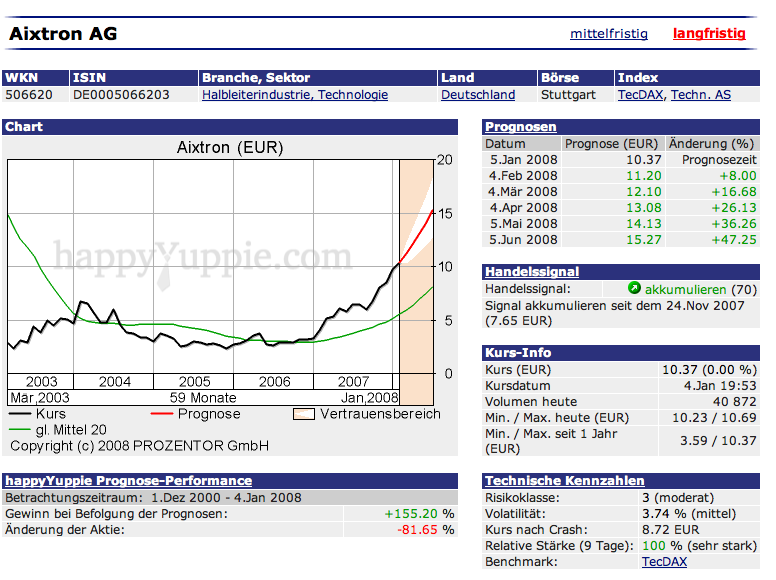The height and width of the screenshot is (580, 776).
Task: Click the ISIN value DE0005066203
Action: [121, 95]
